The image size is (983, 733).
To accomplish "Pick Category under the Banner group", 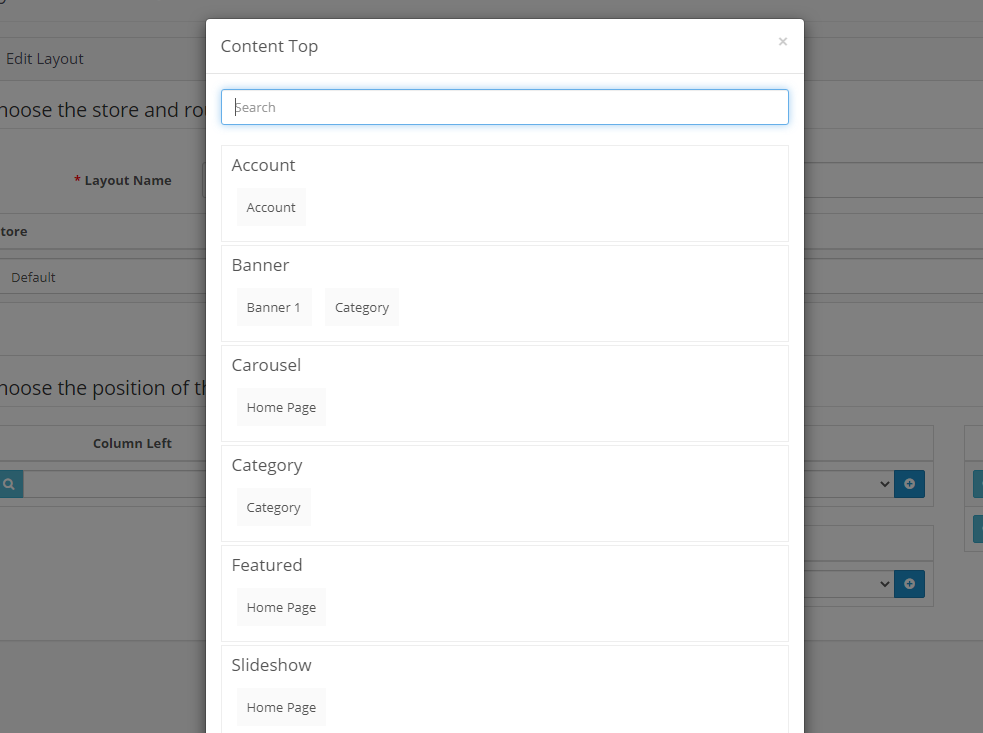I will [361, 307].
